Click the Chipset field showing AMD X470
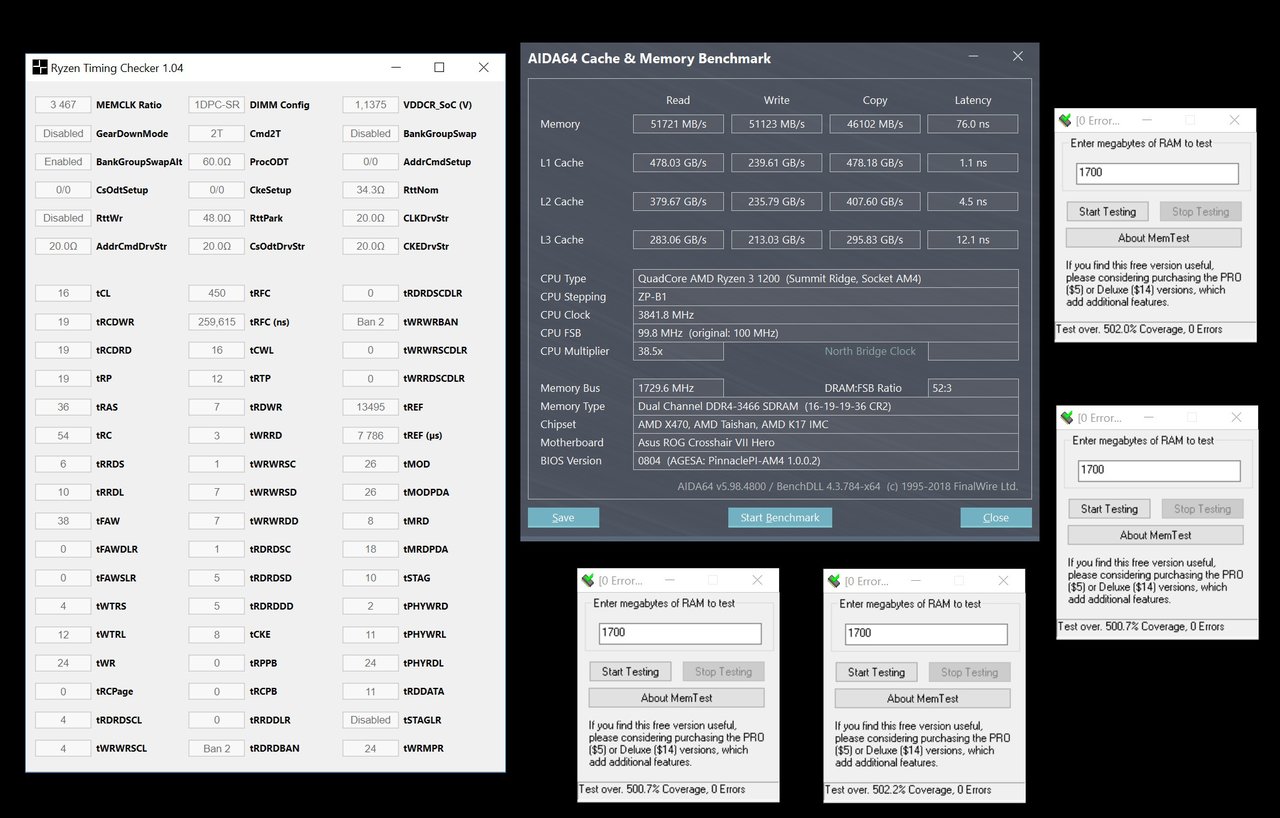The height and width of the screenshot is (818, 1280). point(826,424)
